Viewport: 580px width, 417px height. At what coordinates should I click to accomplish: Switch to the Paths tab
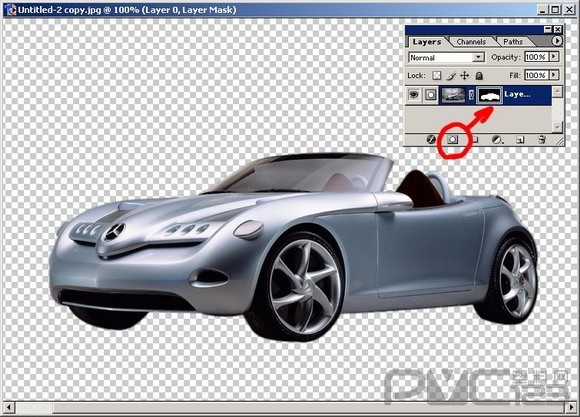coord(513,42)
